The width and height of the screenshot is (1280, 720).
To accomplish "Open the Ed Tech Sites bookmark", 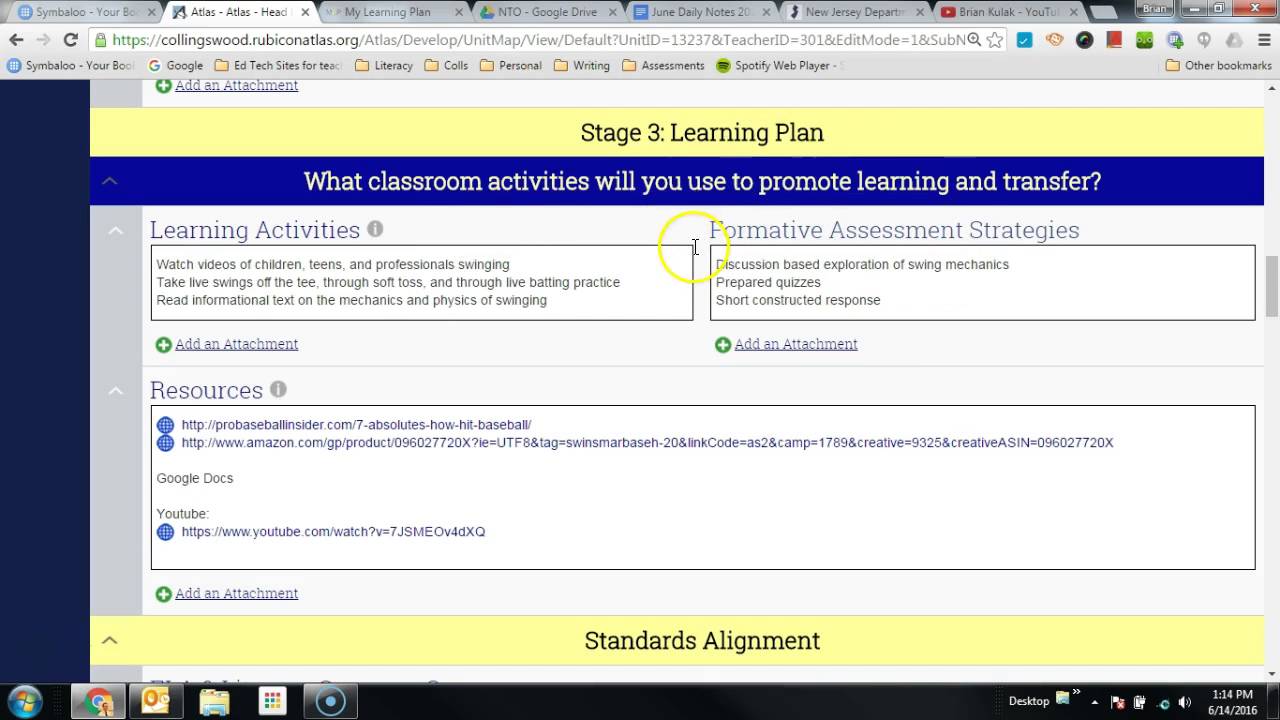I will (278, 65).
